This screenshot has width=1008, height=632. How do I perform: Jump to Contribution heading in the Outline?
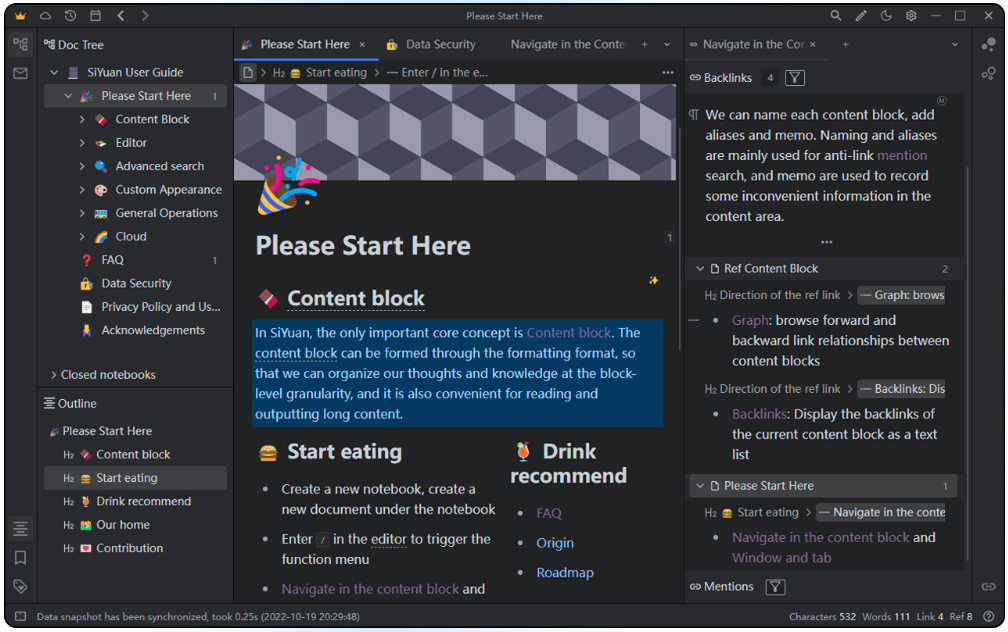tap(129, 548)
